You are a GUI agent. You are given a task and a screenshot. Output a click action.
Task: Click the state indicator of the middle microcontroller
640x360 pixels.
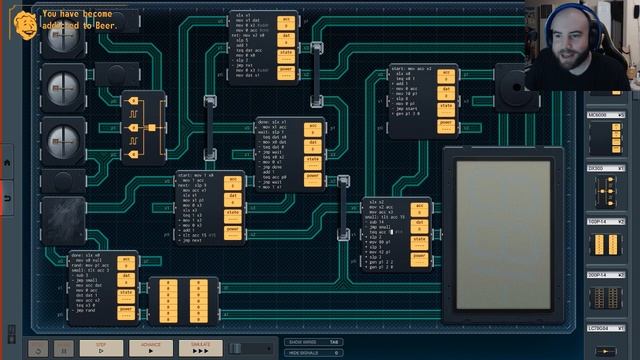pyautogui.click(x=313, y=163)
